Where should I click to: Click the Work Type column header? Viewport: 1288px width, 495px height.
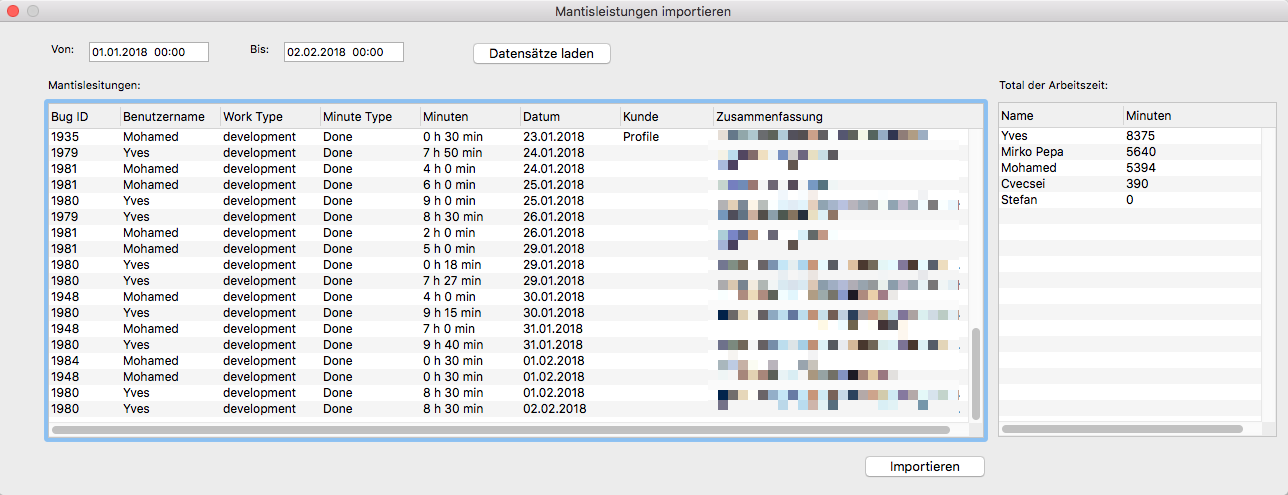[x=269, y=117]
